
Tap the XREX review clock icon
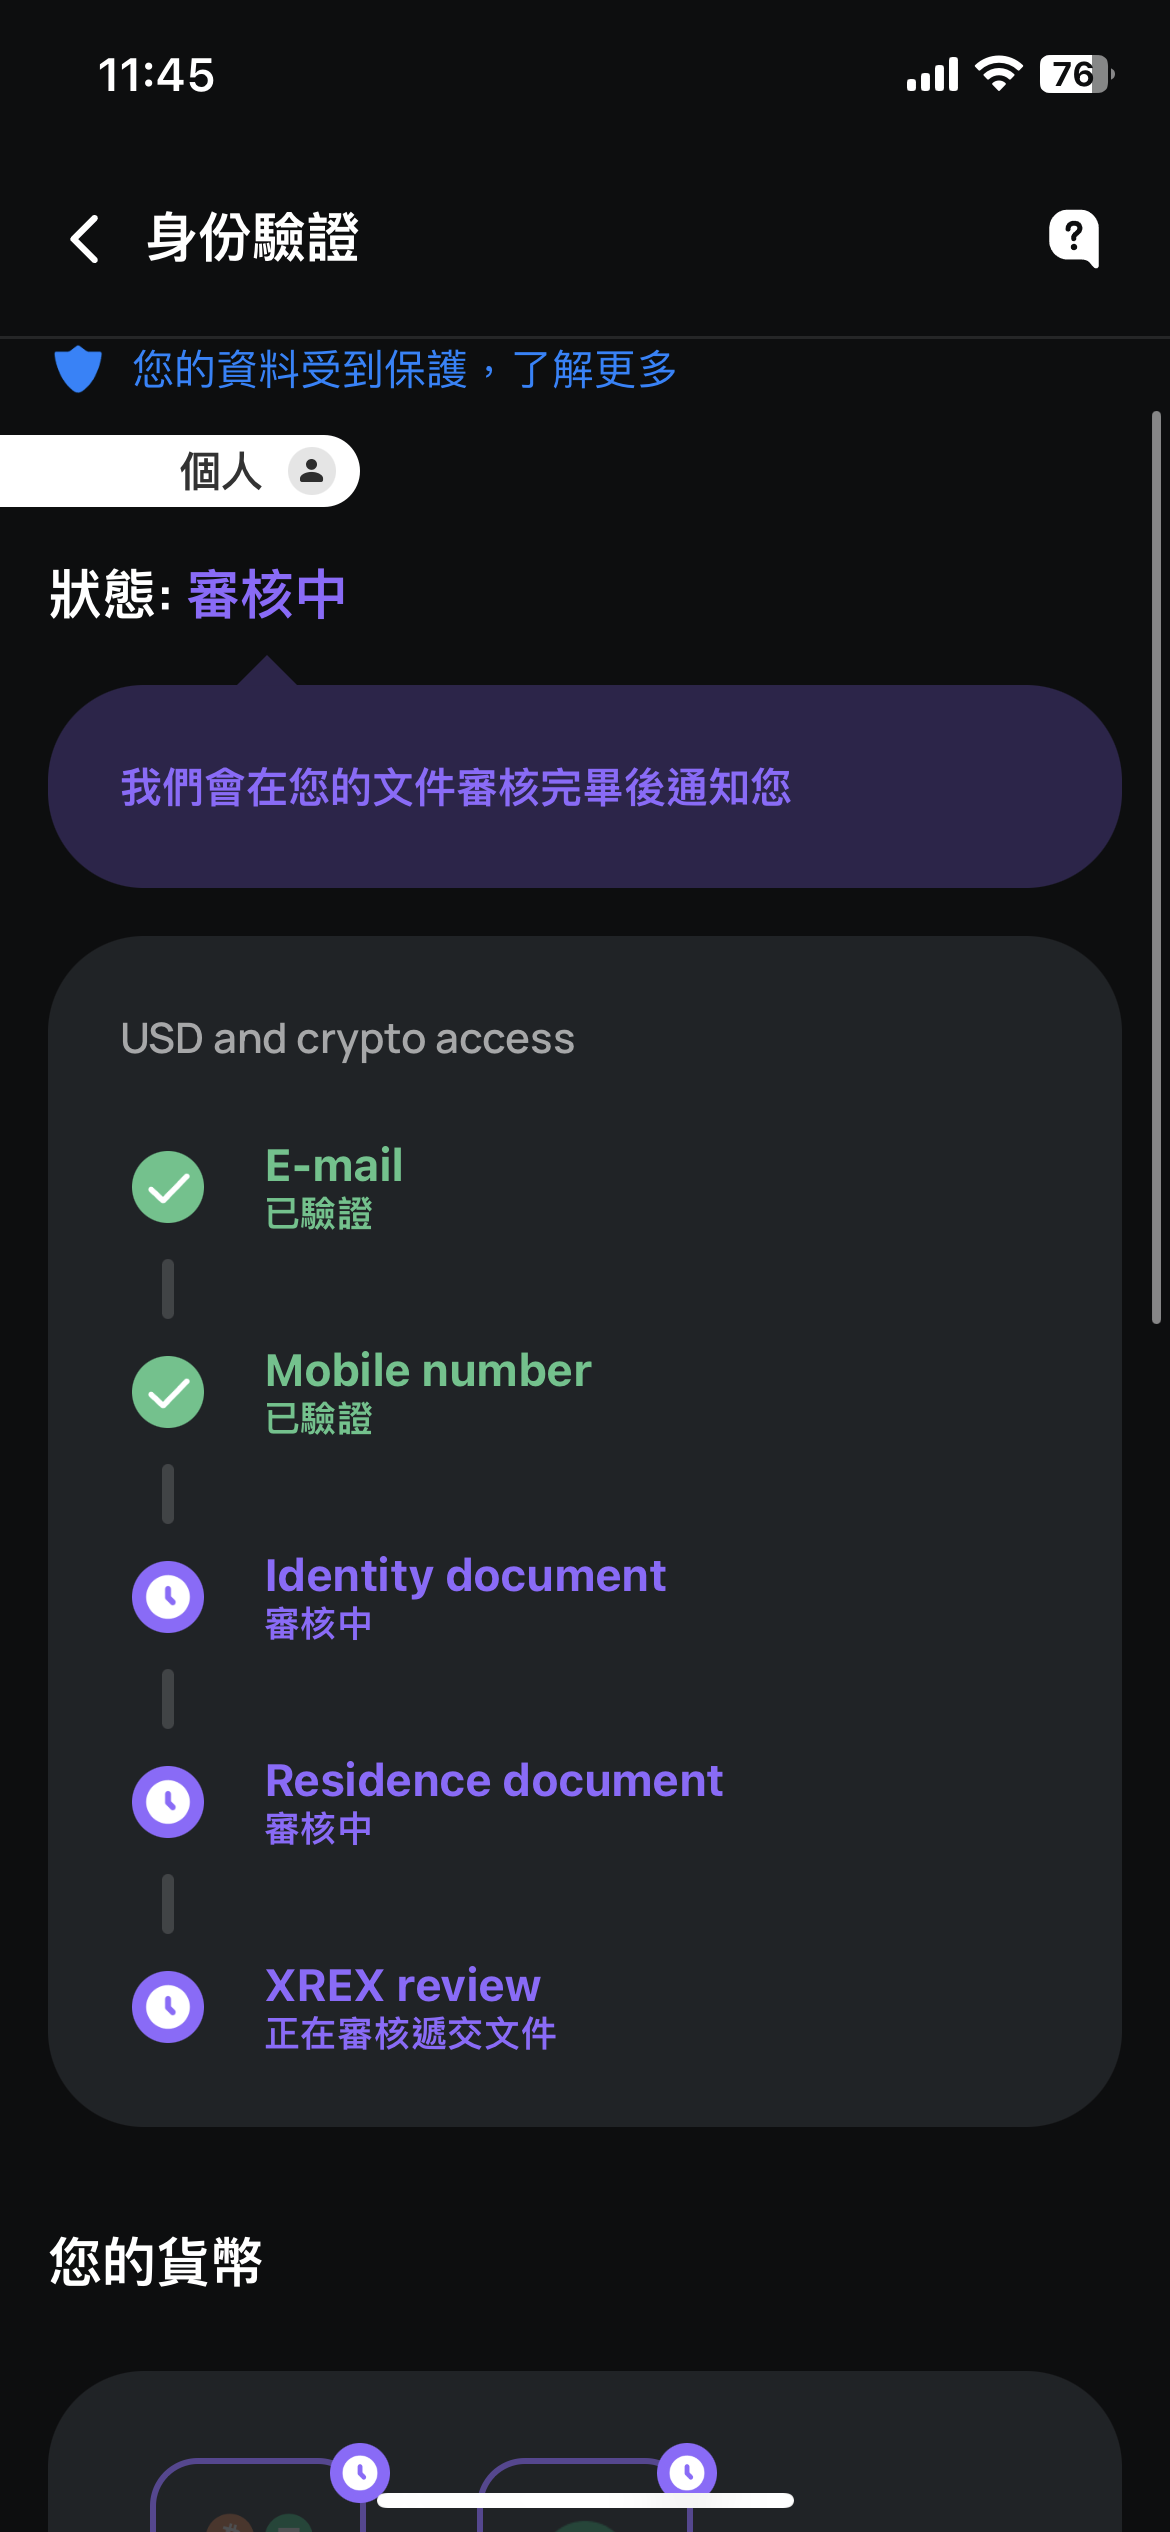coord(168,2007)
